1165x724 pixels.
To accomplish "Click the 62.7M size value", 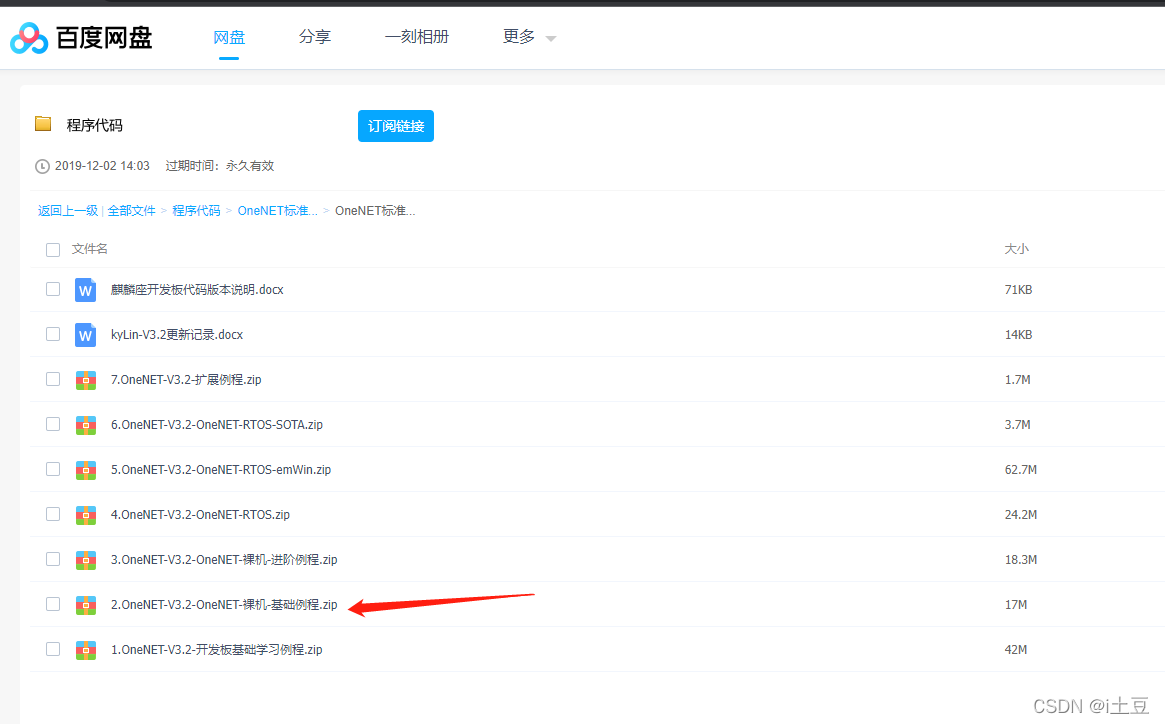I will point(1021,470).
